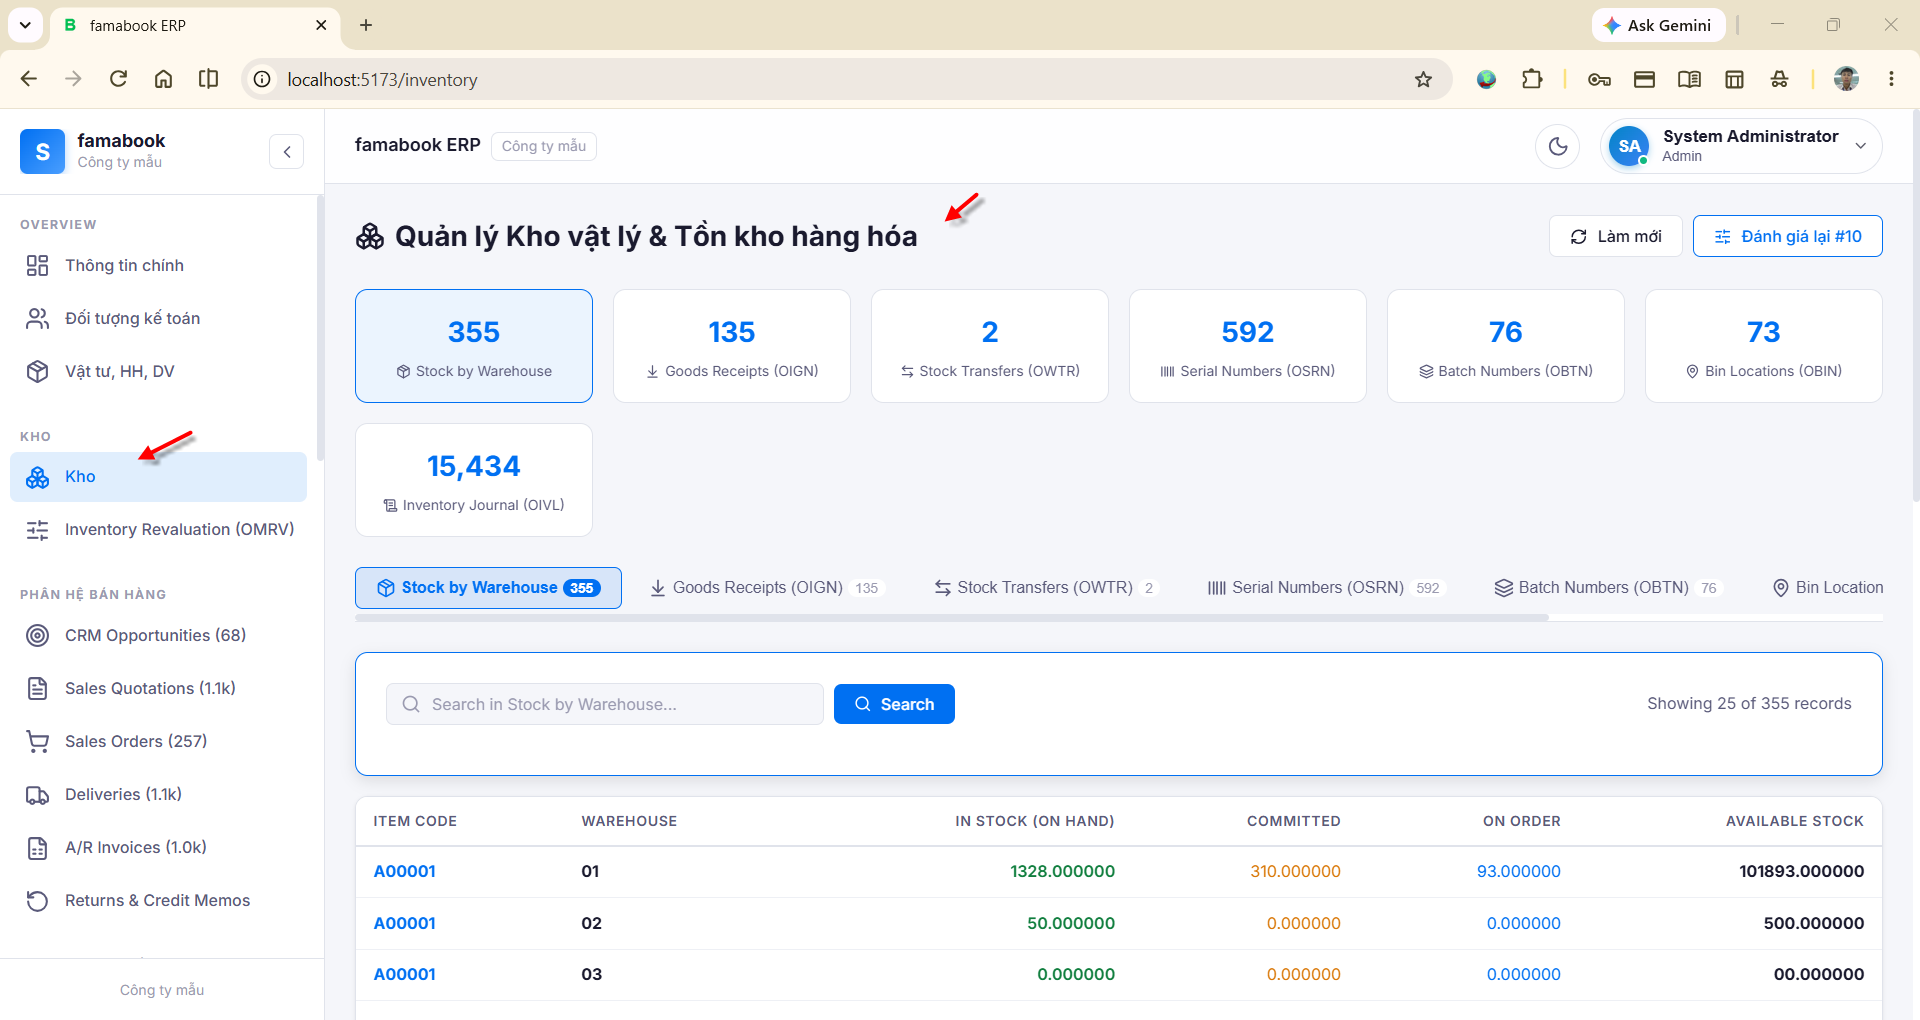Select the Kho sidebar item

(x=158, y=477)
